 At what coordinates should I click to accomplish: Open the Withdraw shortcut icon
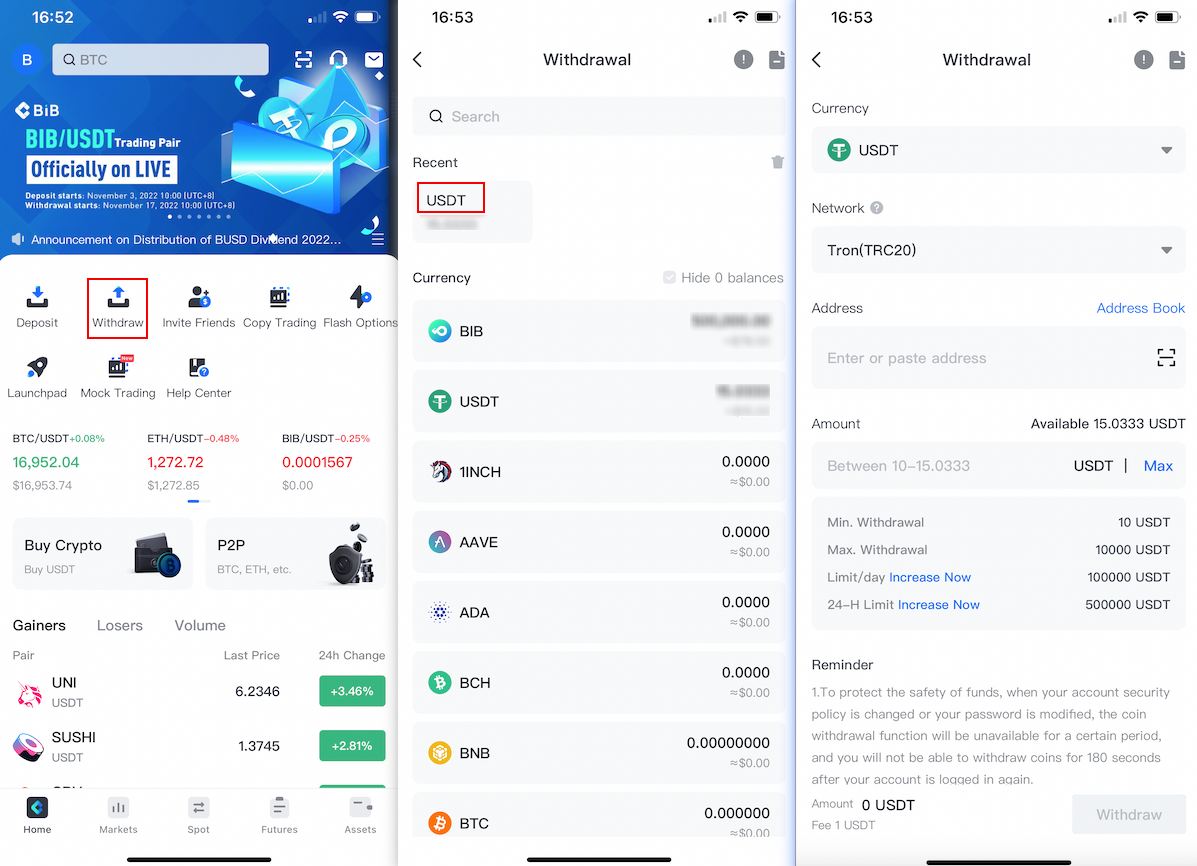coord(118,296)
